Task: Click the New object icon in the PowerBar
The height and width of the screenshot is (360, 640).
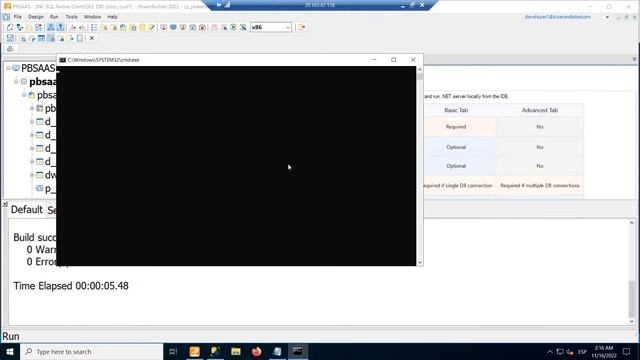Action: (x=10, y=27)
